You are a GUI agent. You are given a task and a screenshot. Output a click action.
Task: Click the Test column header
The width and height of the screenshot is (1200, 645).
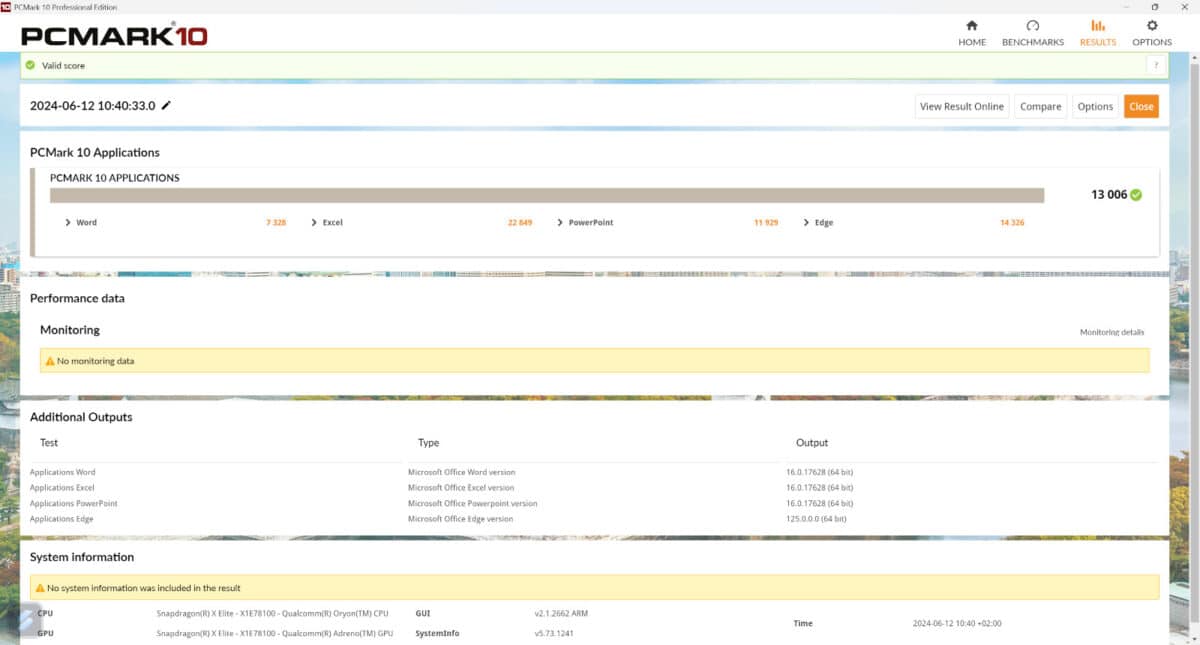pos(49,442)
